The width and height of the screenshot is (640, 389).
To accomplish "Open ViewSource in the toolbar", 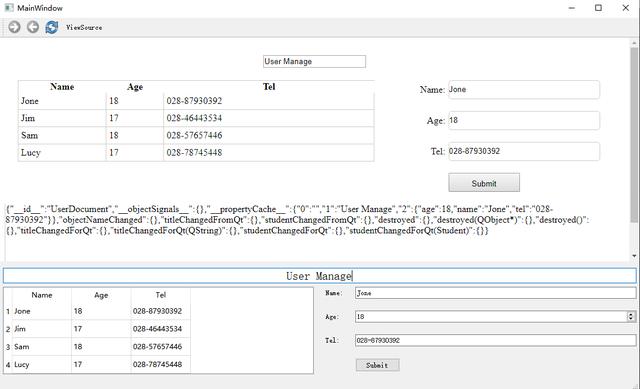I will pyautogui.click(x=84, y=27).
